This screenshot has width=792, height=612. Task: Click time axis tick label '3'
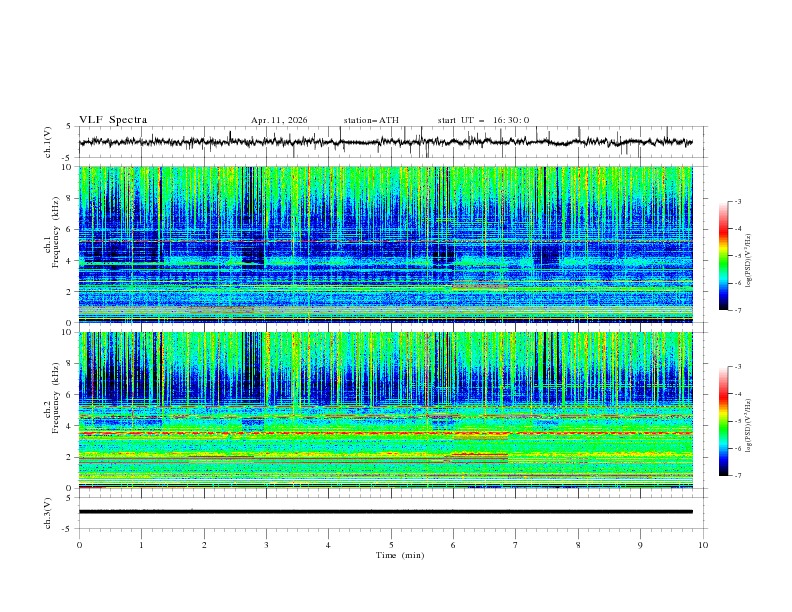click(266, 545)
